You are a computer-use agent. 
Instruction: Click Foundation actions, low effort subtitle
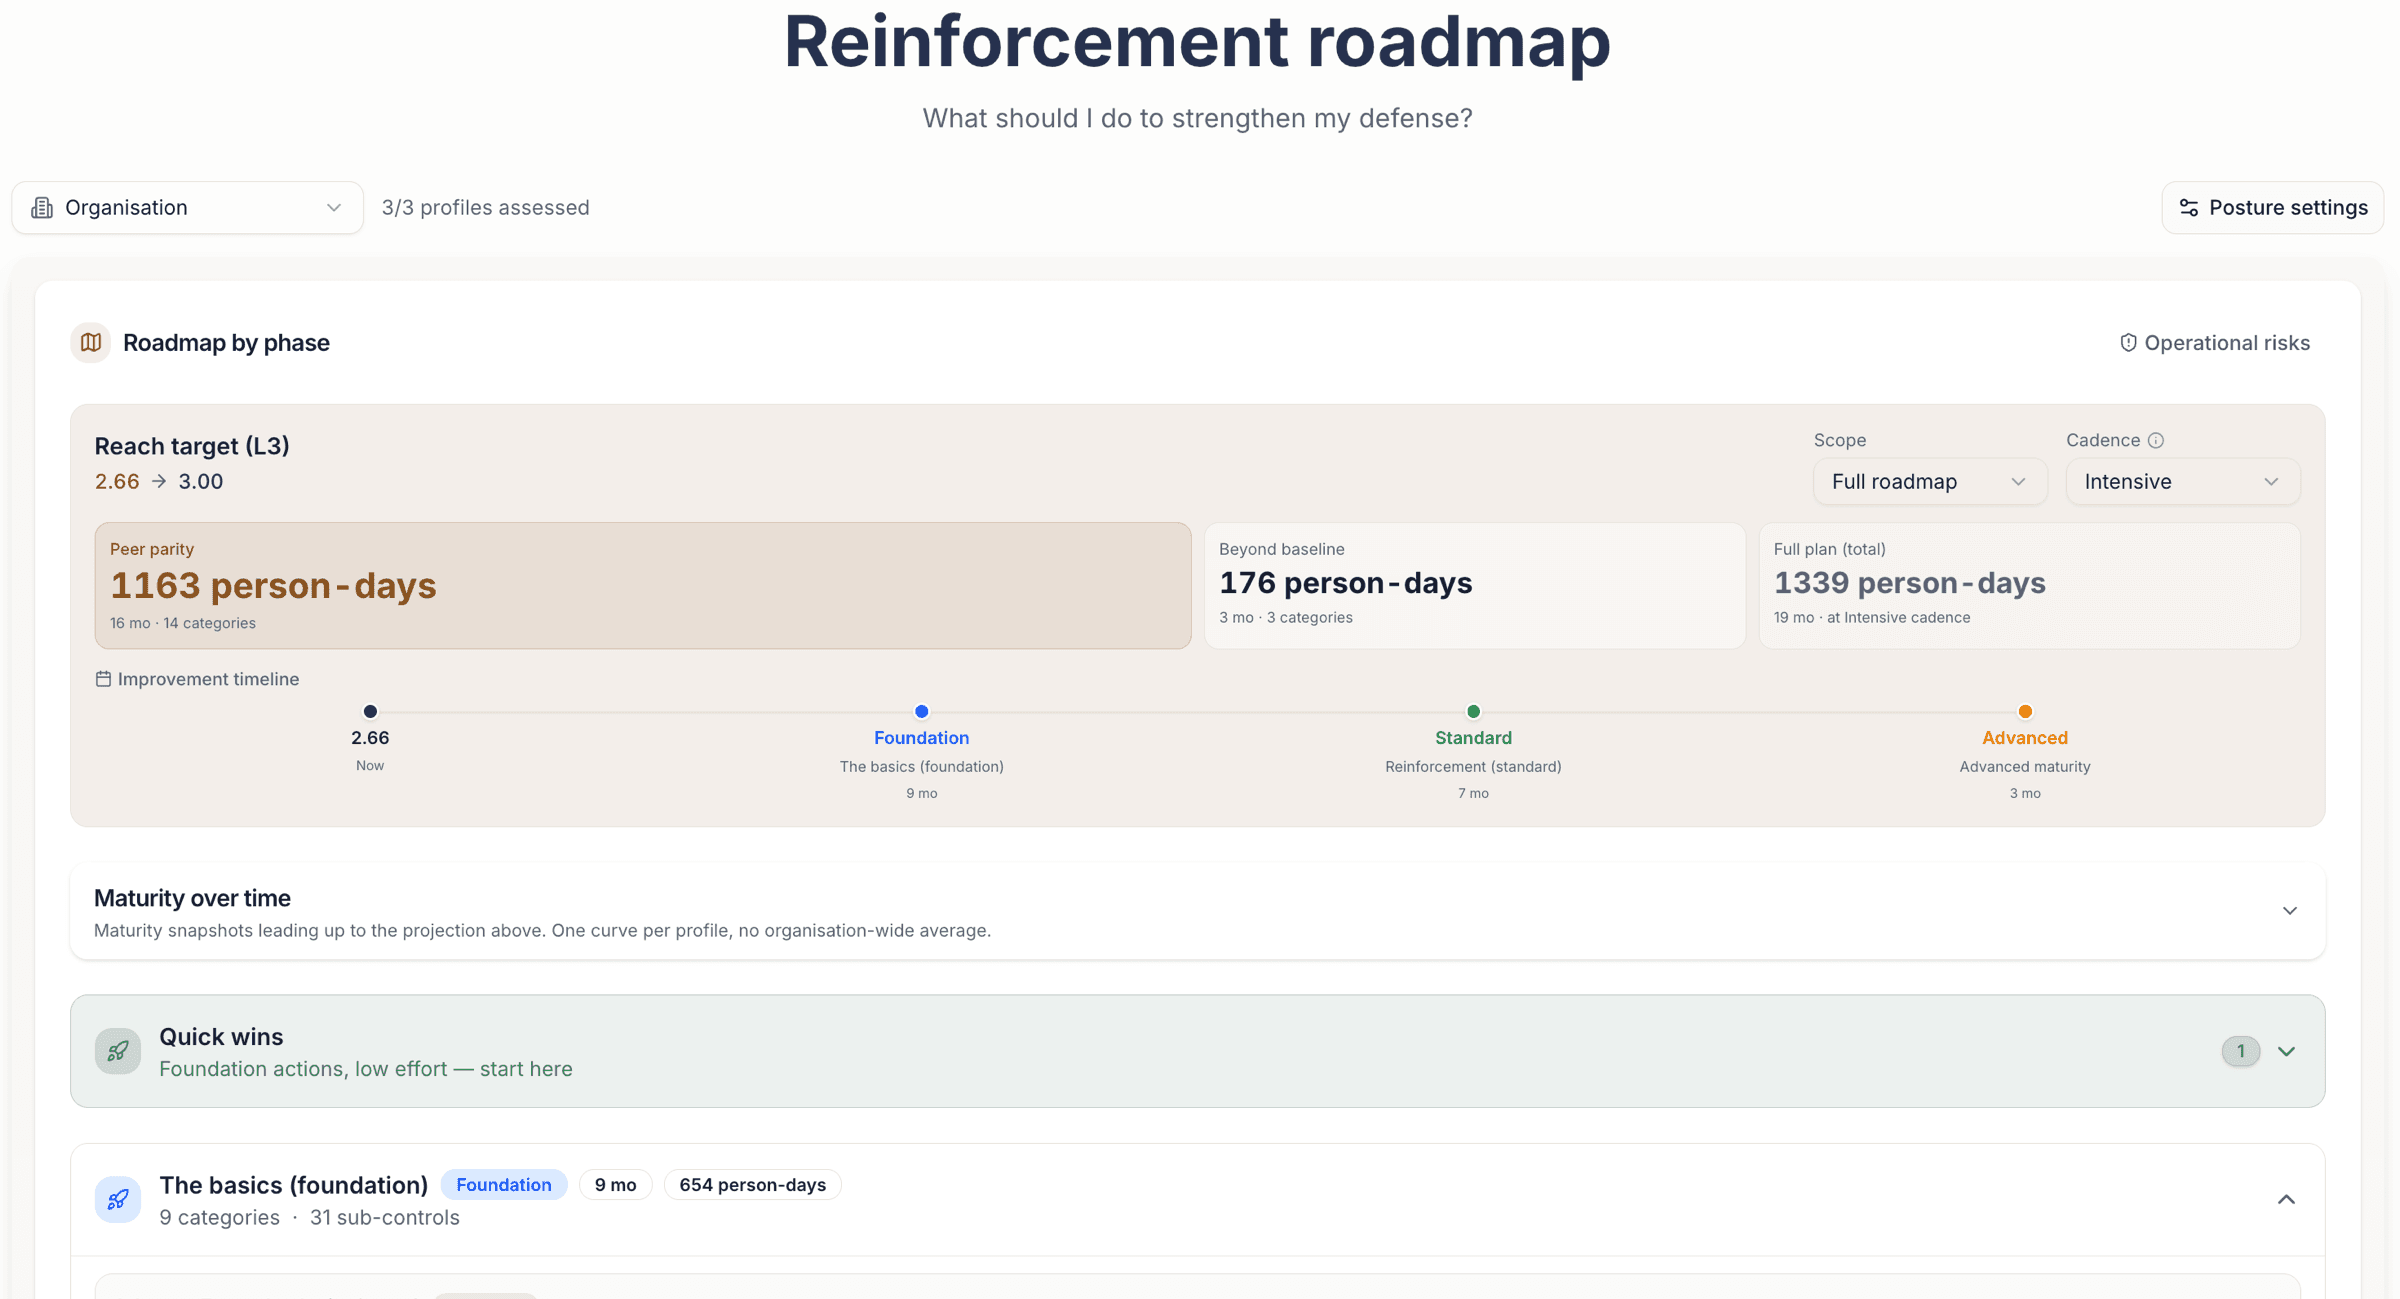click(x=366, y=1068)
